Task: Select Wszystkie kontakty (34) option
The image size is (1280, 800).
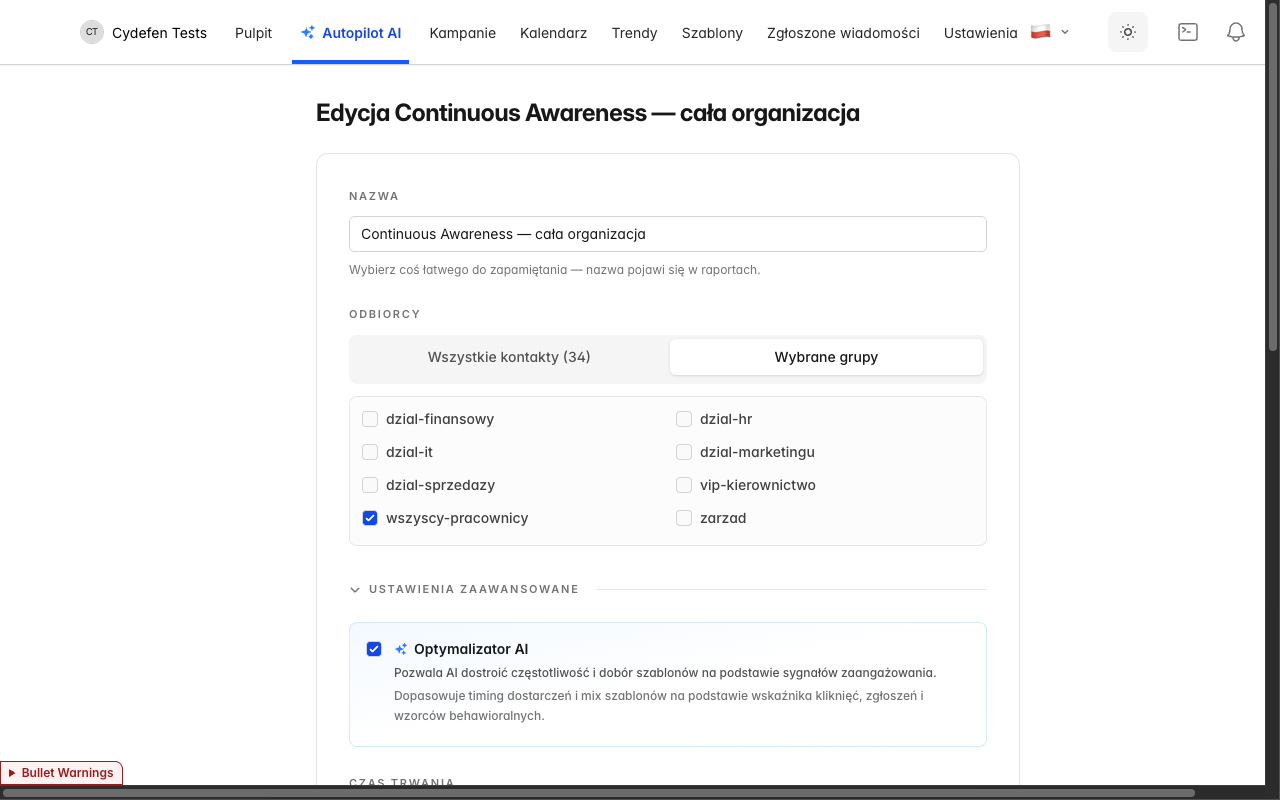Action: tap(509, 357)
